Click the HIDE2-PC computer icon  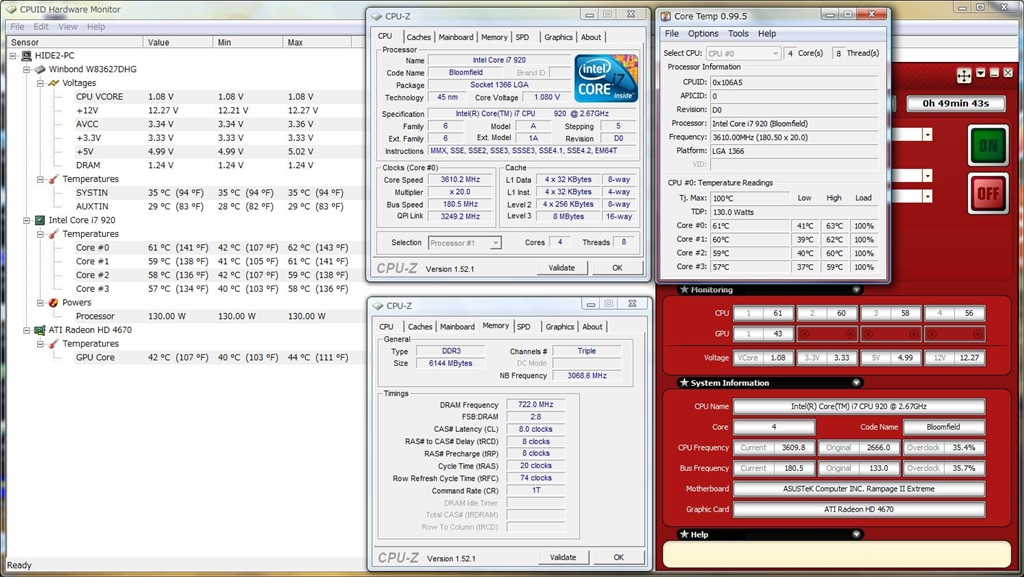pos(26,56)
